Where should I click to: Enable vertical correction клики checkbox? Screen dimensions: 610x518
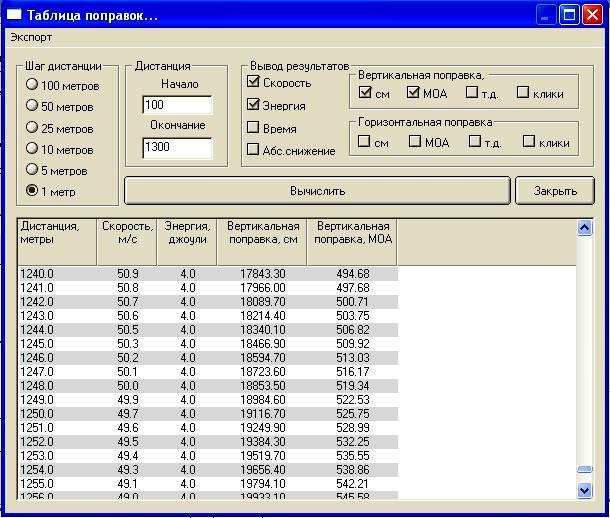523,93
